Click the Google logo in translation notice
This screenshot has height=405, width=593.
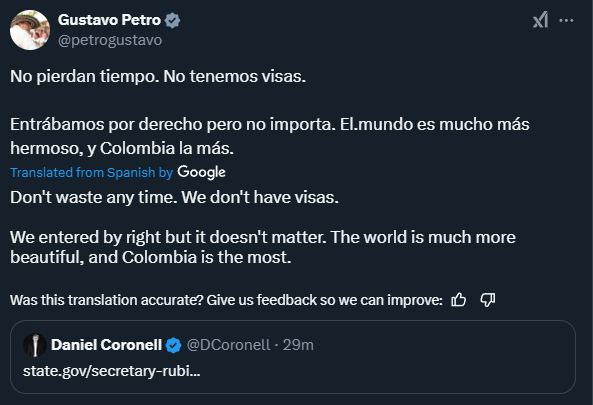click(202, 172)
